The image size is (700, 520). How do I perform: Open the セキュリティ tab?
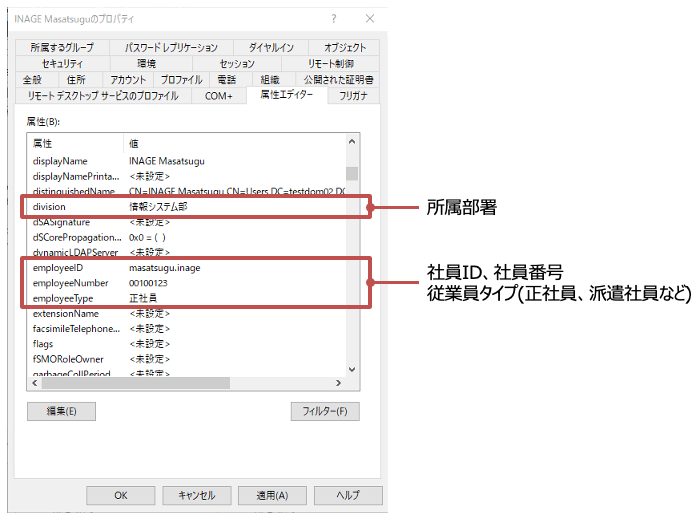click(x=62, y=63)
